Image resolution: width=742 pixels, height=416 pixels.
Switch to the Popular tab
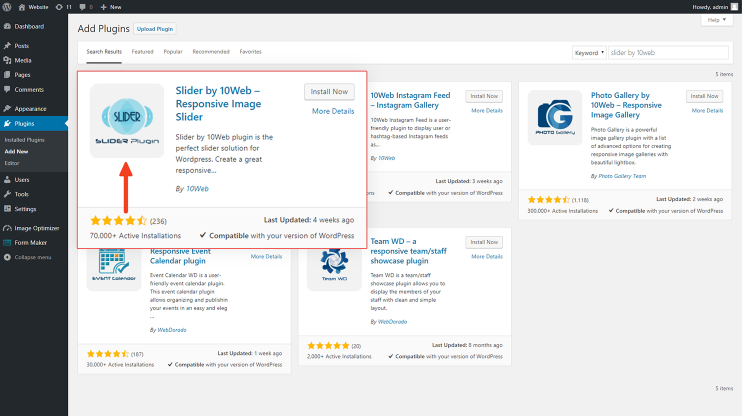(173, 52)
